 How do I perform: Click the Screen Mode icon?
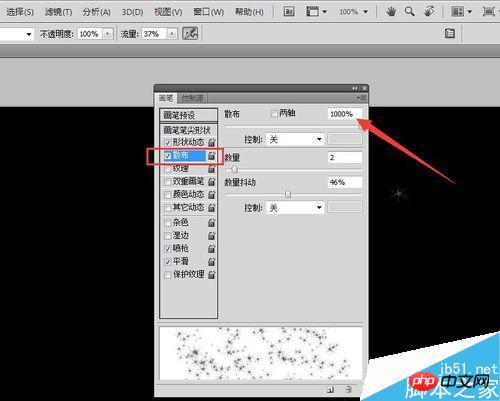pos(490,12)
